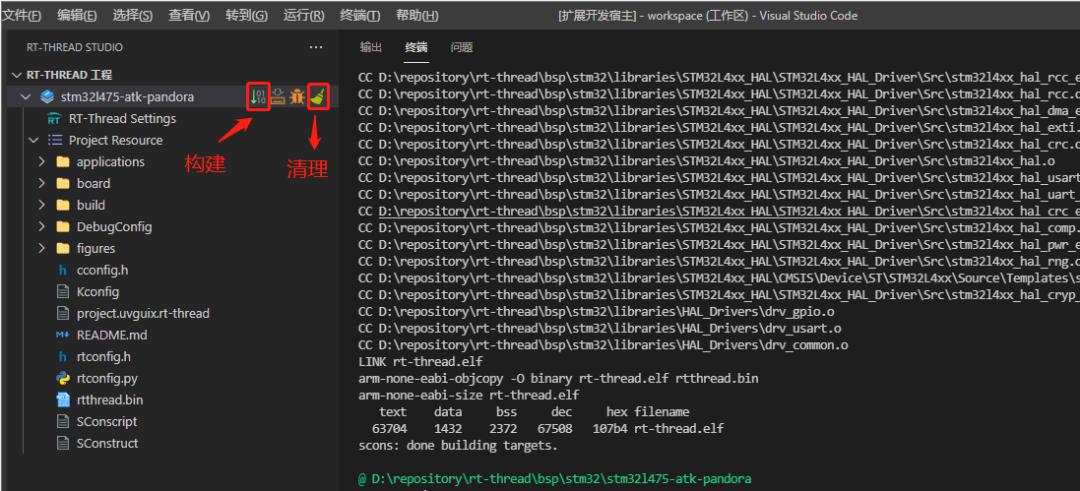Click the file icon of project.uvguix.rt-thread

click(63, 313)
